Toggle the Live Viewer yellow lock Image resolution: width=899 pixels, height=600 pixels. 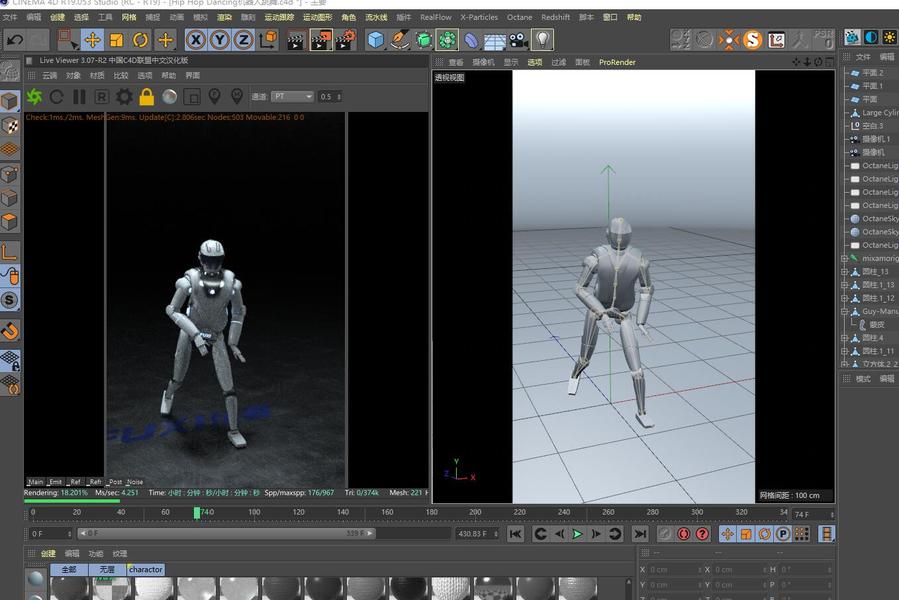click(x=147, y=96)
